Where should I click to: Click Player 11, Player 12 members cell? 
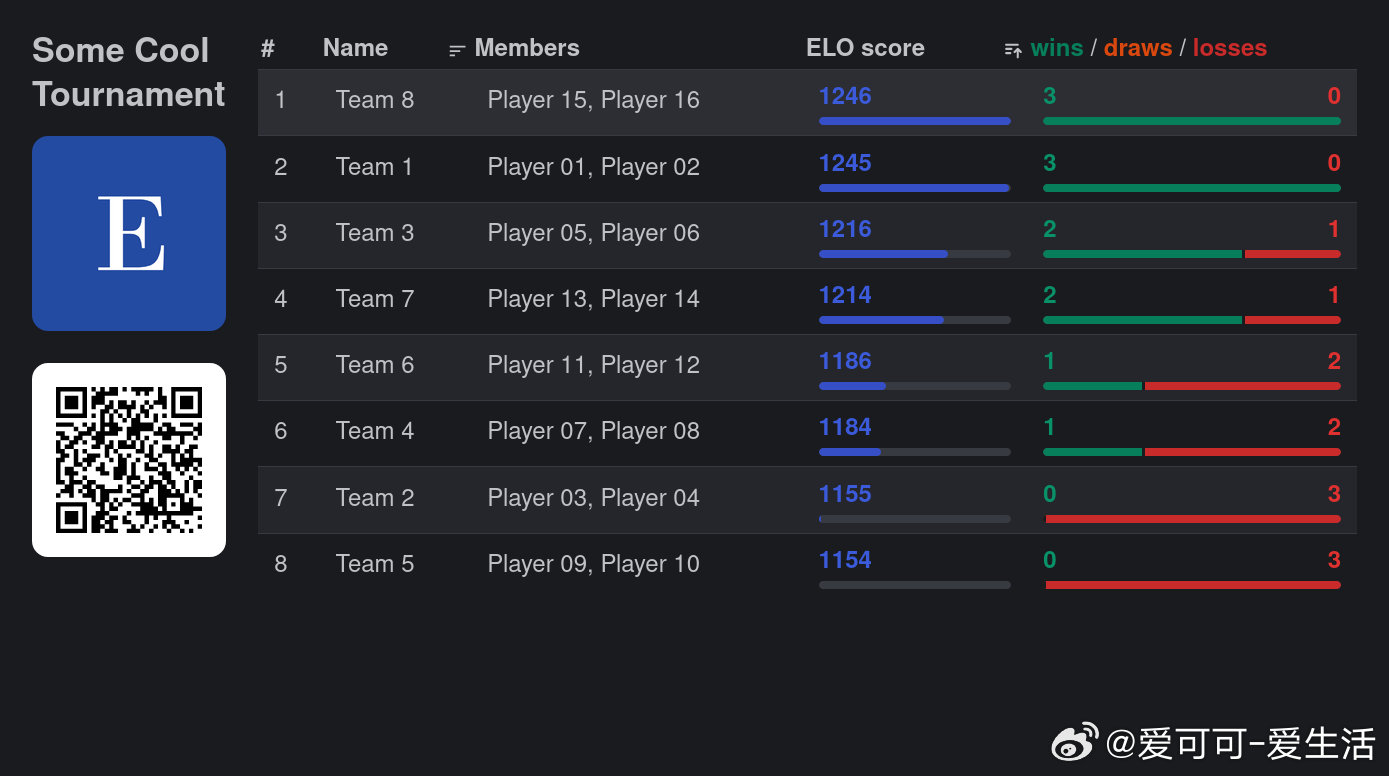(x=594, y=365)
